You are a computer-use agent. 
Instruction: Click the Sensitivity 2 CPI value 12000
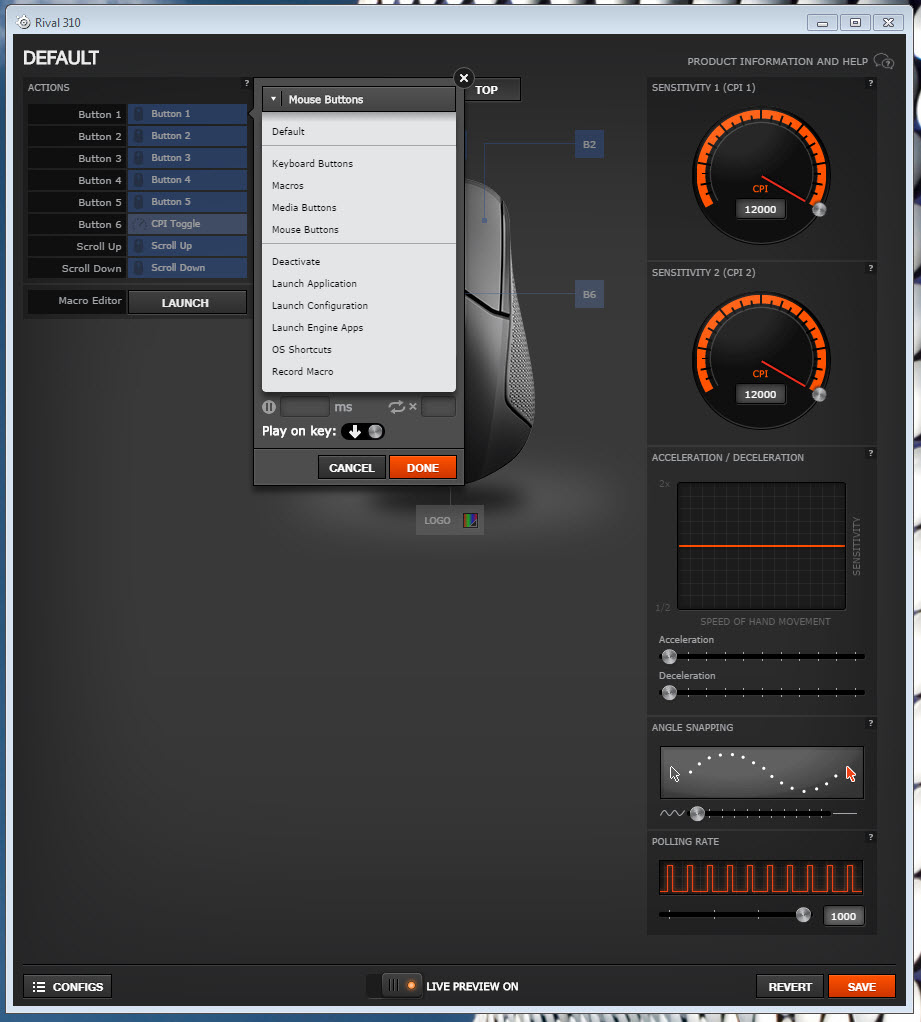click(x=761, y=394)
